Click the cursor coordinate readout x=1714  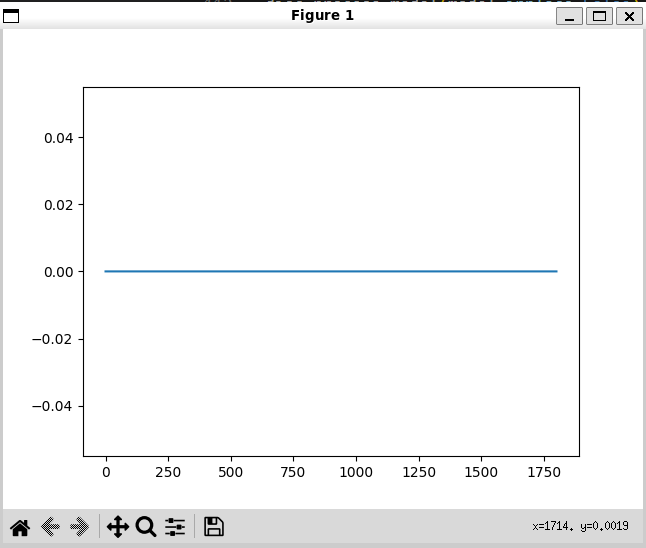(580, 526)
